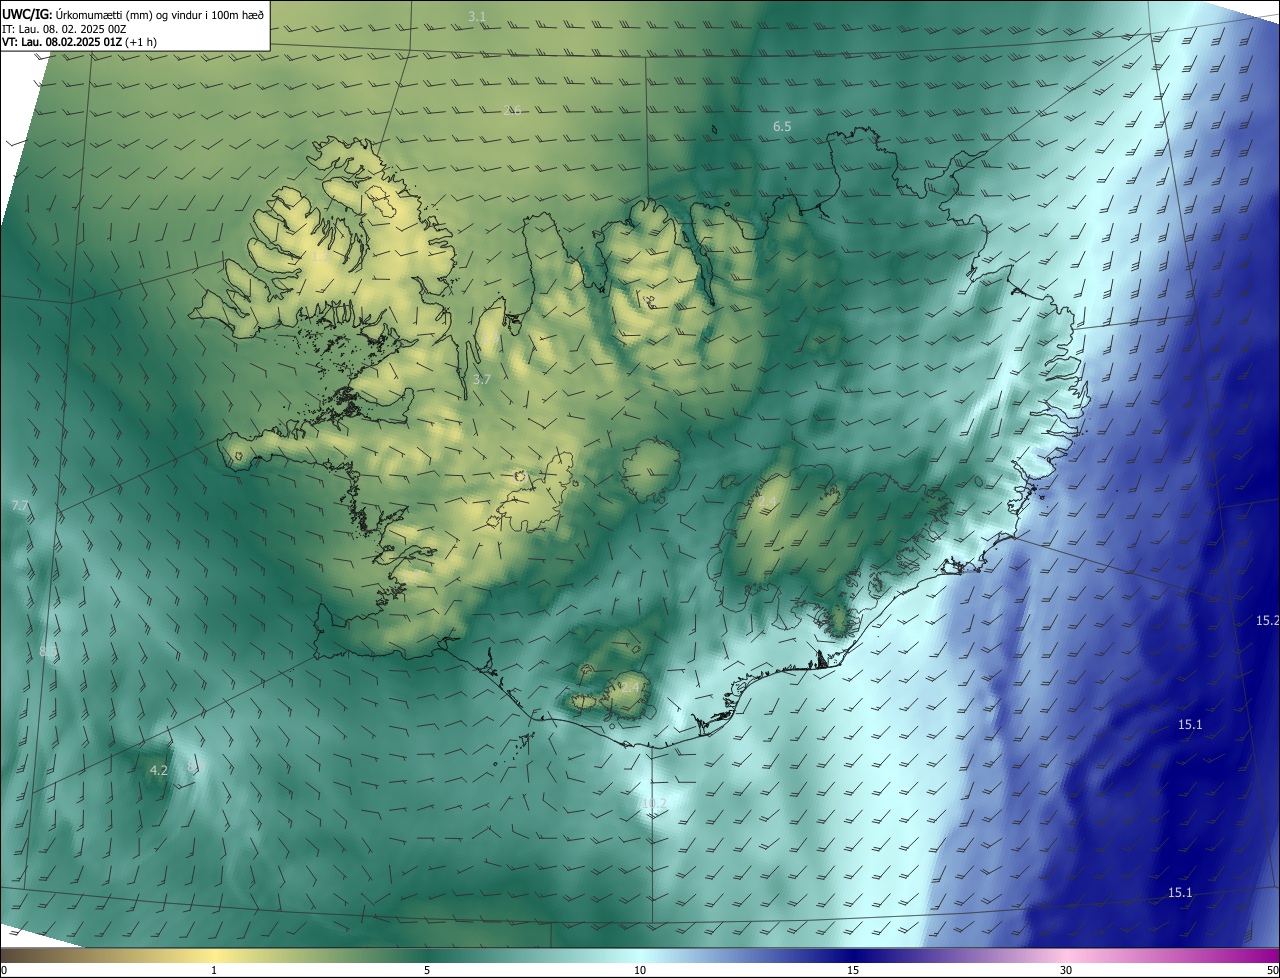Click the color scale tick label 50
Image resolution: width=1280 pixels, height=978 pixels.
coord(1272,970)
